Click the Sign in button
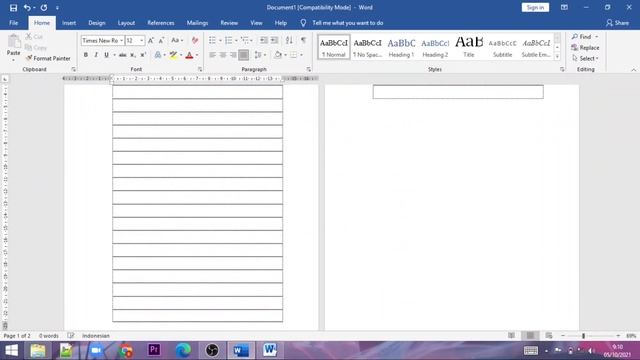The width and height of the screenshot is (640, 360). (x=535, y=7)
